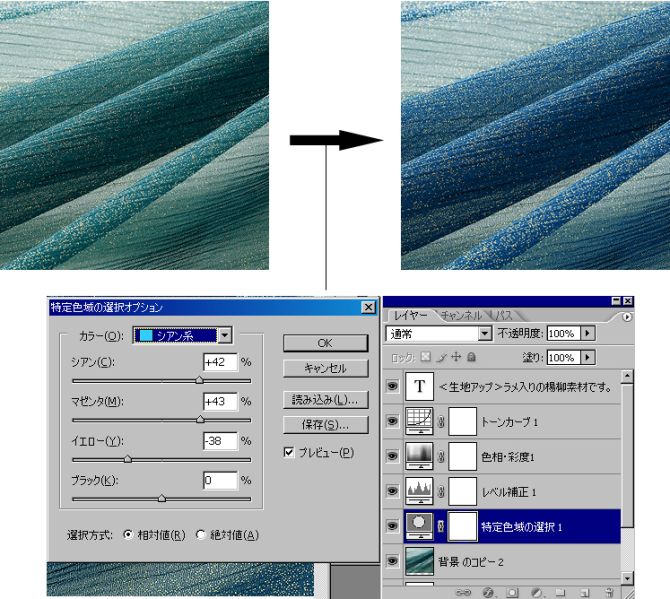Screen dimensions: 670x599
Task: Click the trash icon to delete layer
Action: click(609, 593)
